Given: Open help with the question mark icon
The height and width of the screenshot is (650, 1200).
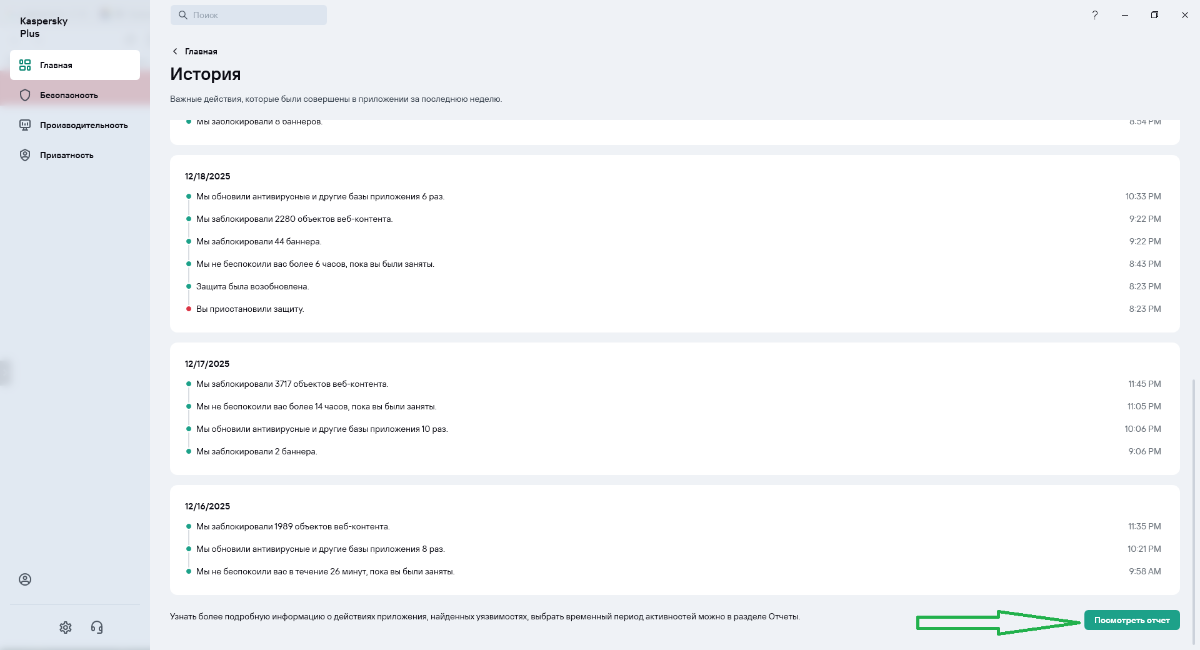Looking at the screenshot, I should click(1095, 15).
